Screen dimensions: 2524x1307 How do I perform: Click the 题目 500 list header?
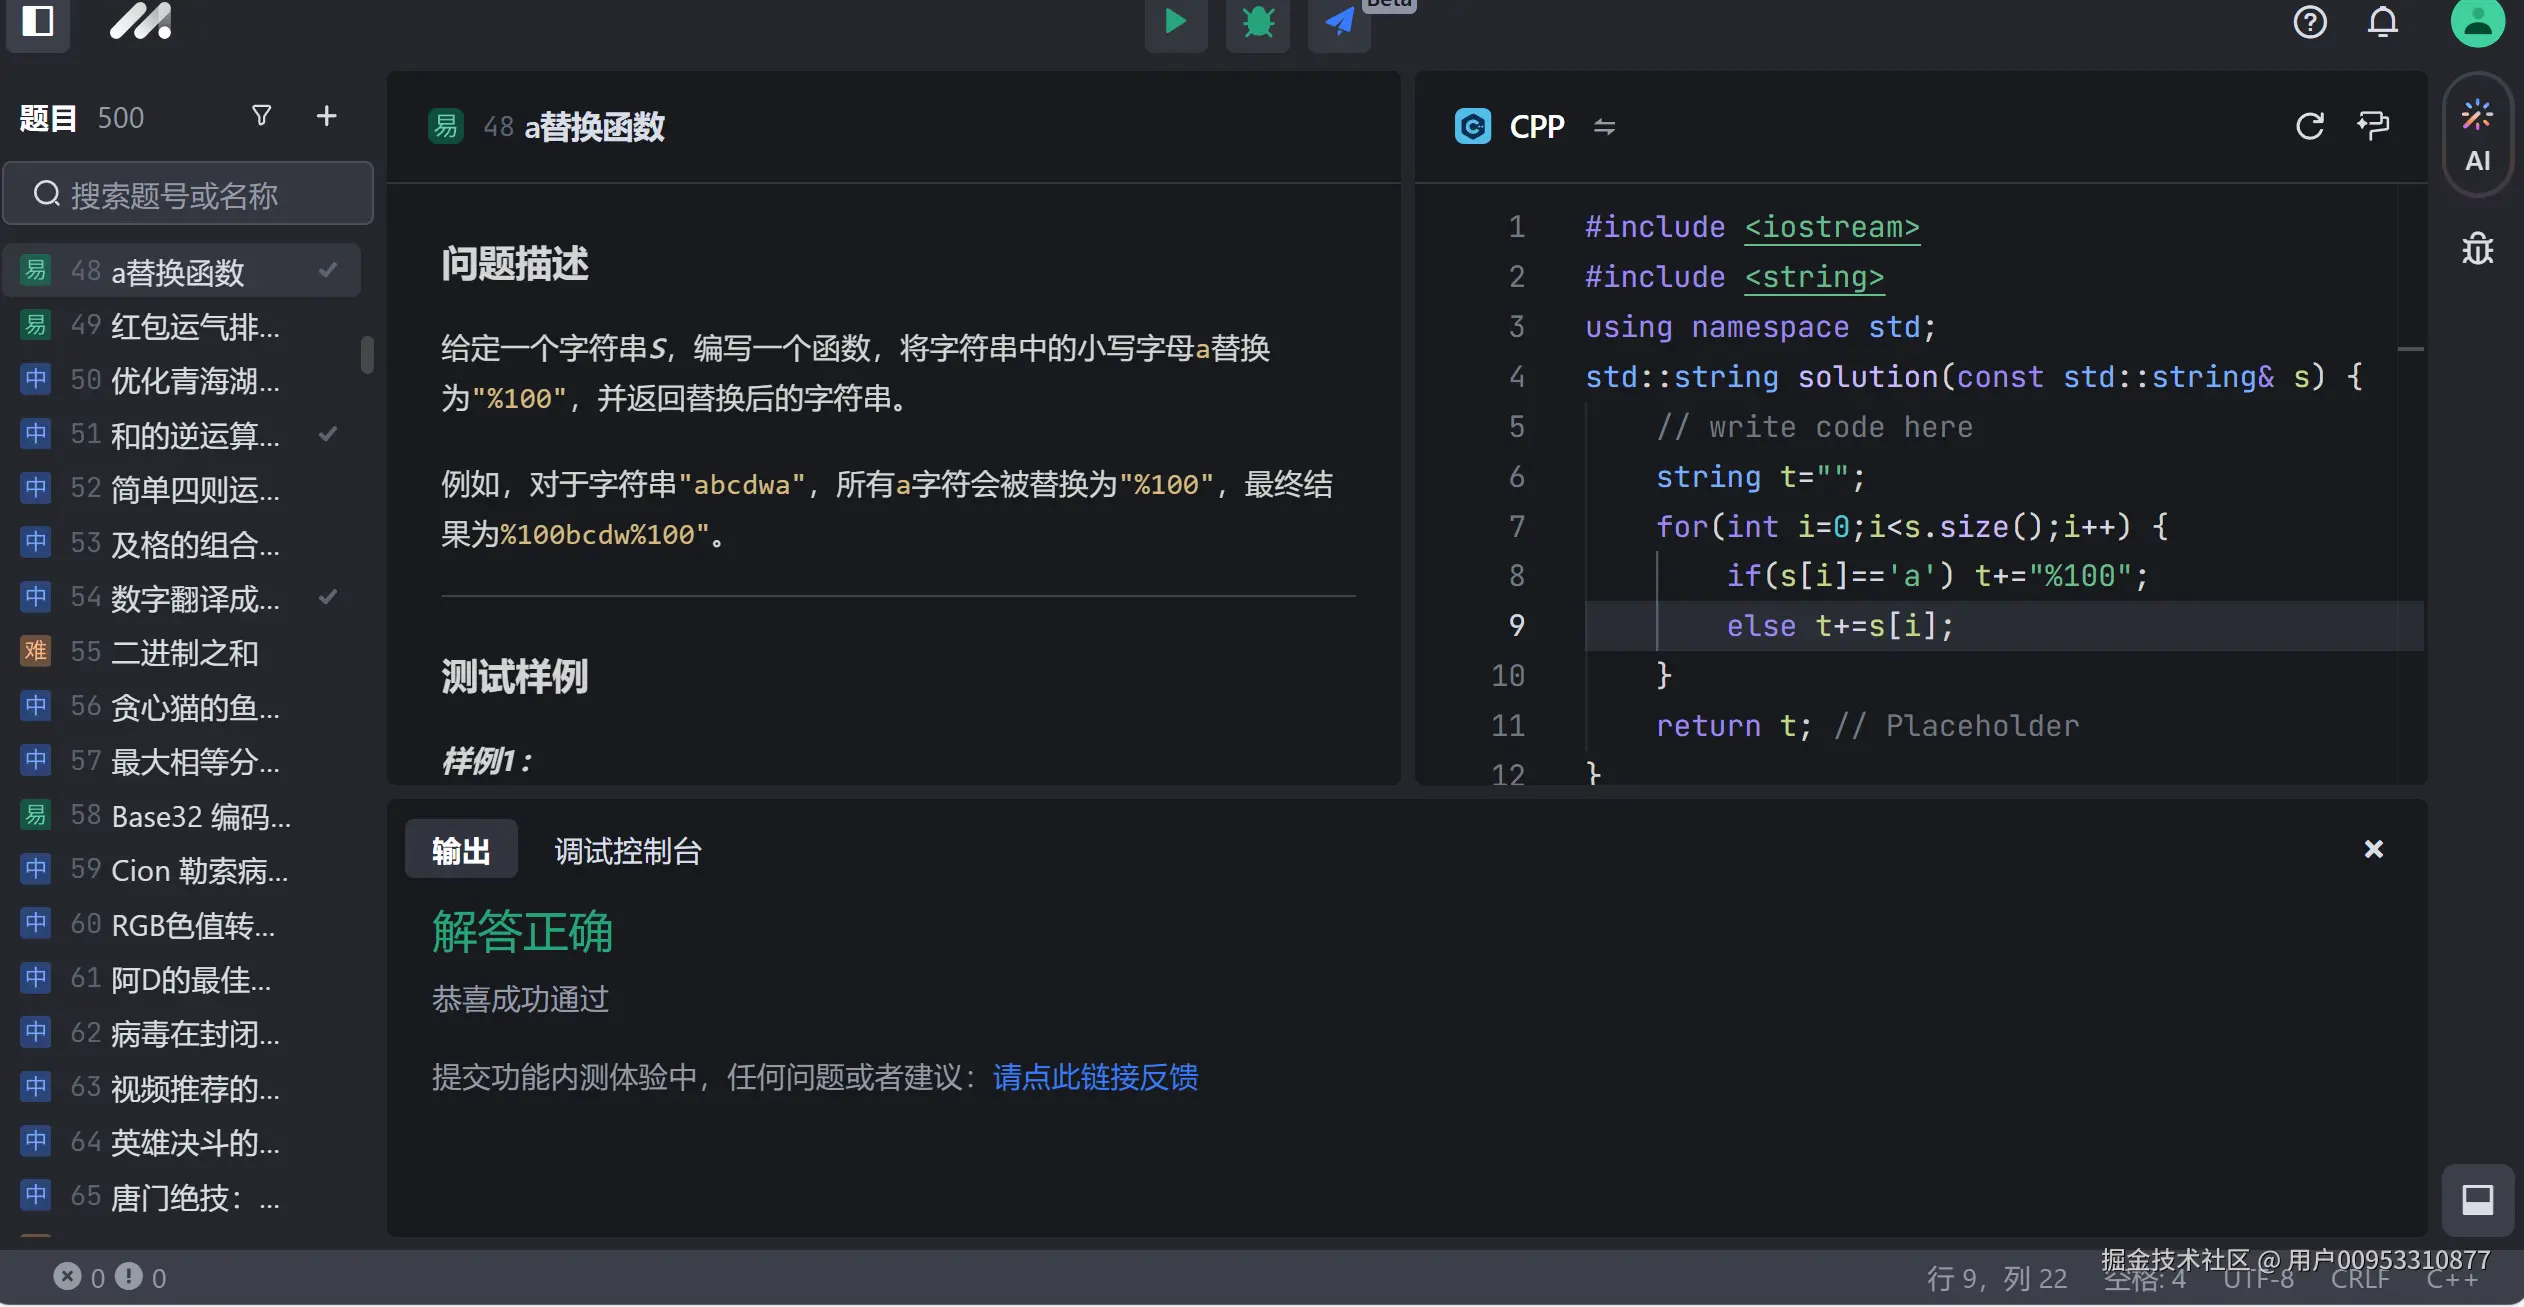[x=82, y=118]
